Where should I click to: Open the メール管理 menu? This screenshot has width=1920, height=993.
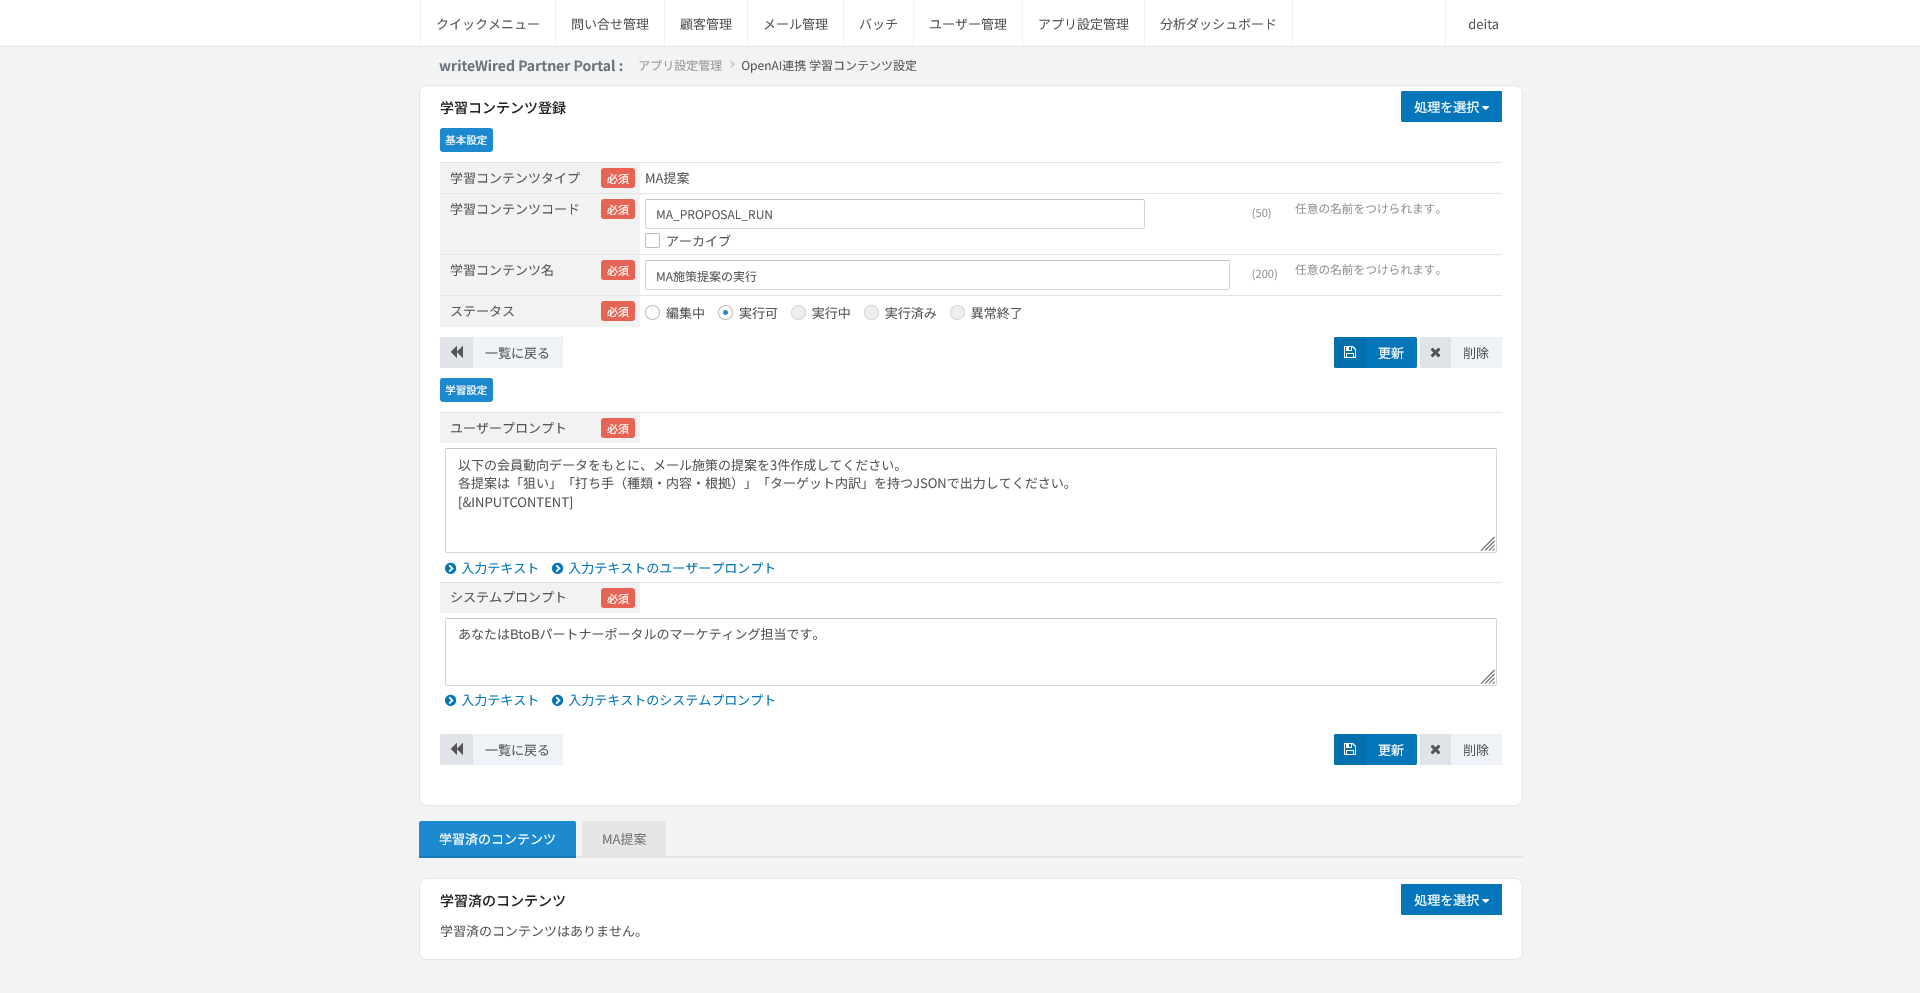pyautogui.click(x=796, y=24)
